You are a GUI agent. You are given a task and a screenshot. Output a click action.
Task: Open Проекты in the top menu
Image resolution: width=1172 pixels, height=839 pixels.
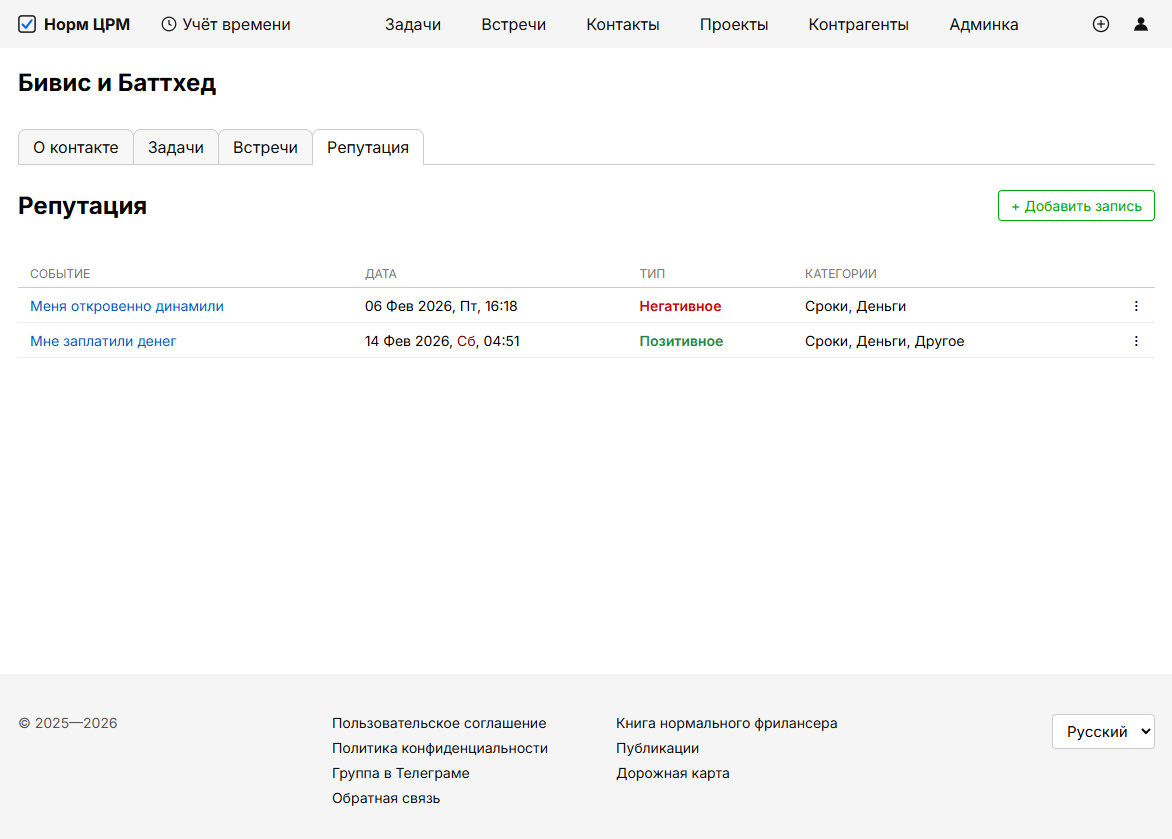(x=733, y=24)
